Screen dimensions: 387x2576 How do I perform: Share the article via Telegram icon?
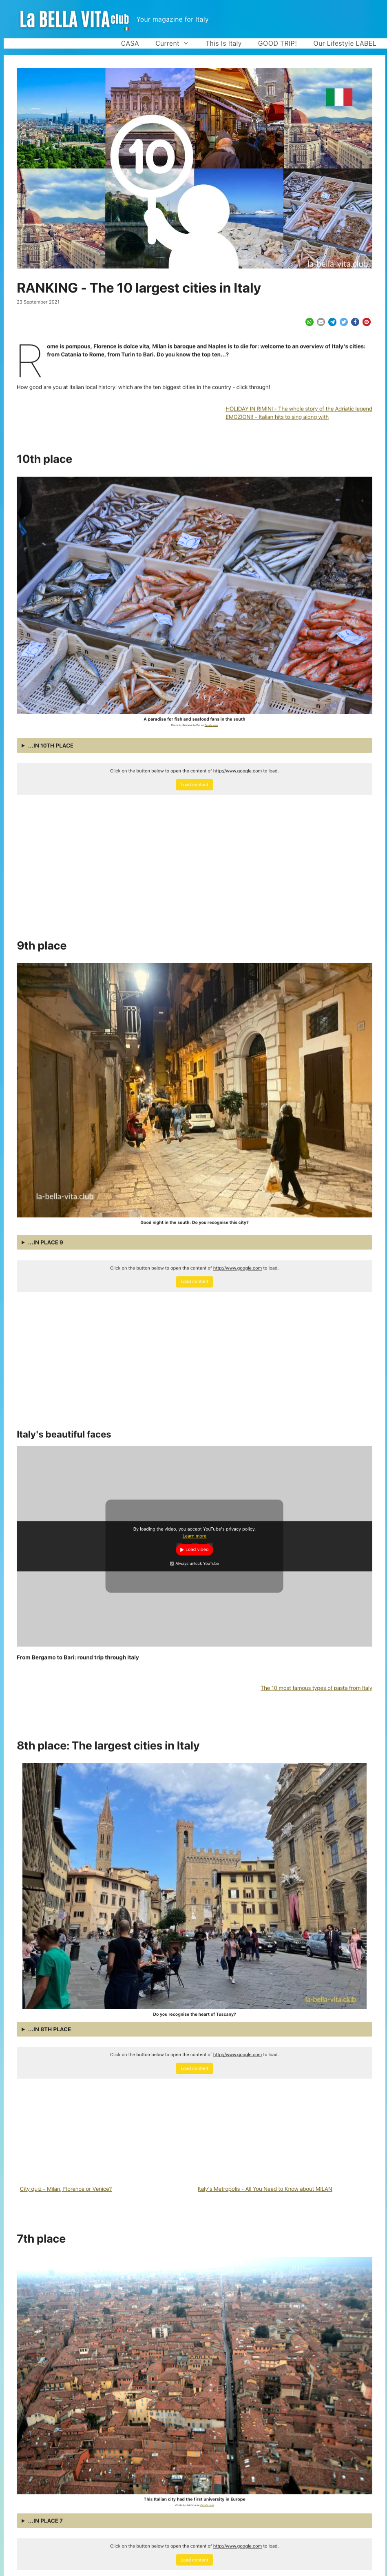tap(332, 322)
